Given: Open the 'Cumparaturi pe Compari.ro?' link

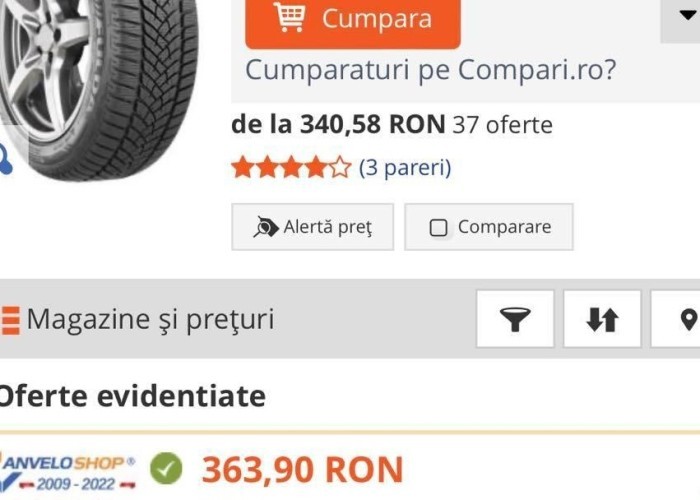Looking at the screenshot, I should click(x=430, y=70).
